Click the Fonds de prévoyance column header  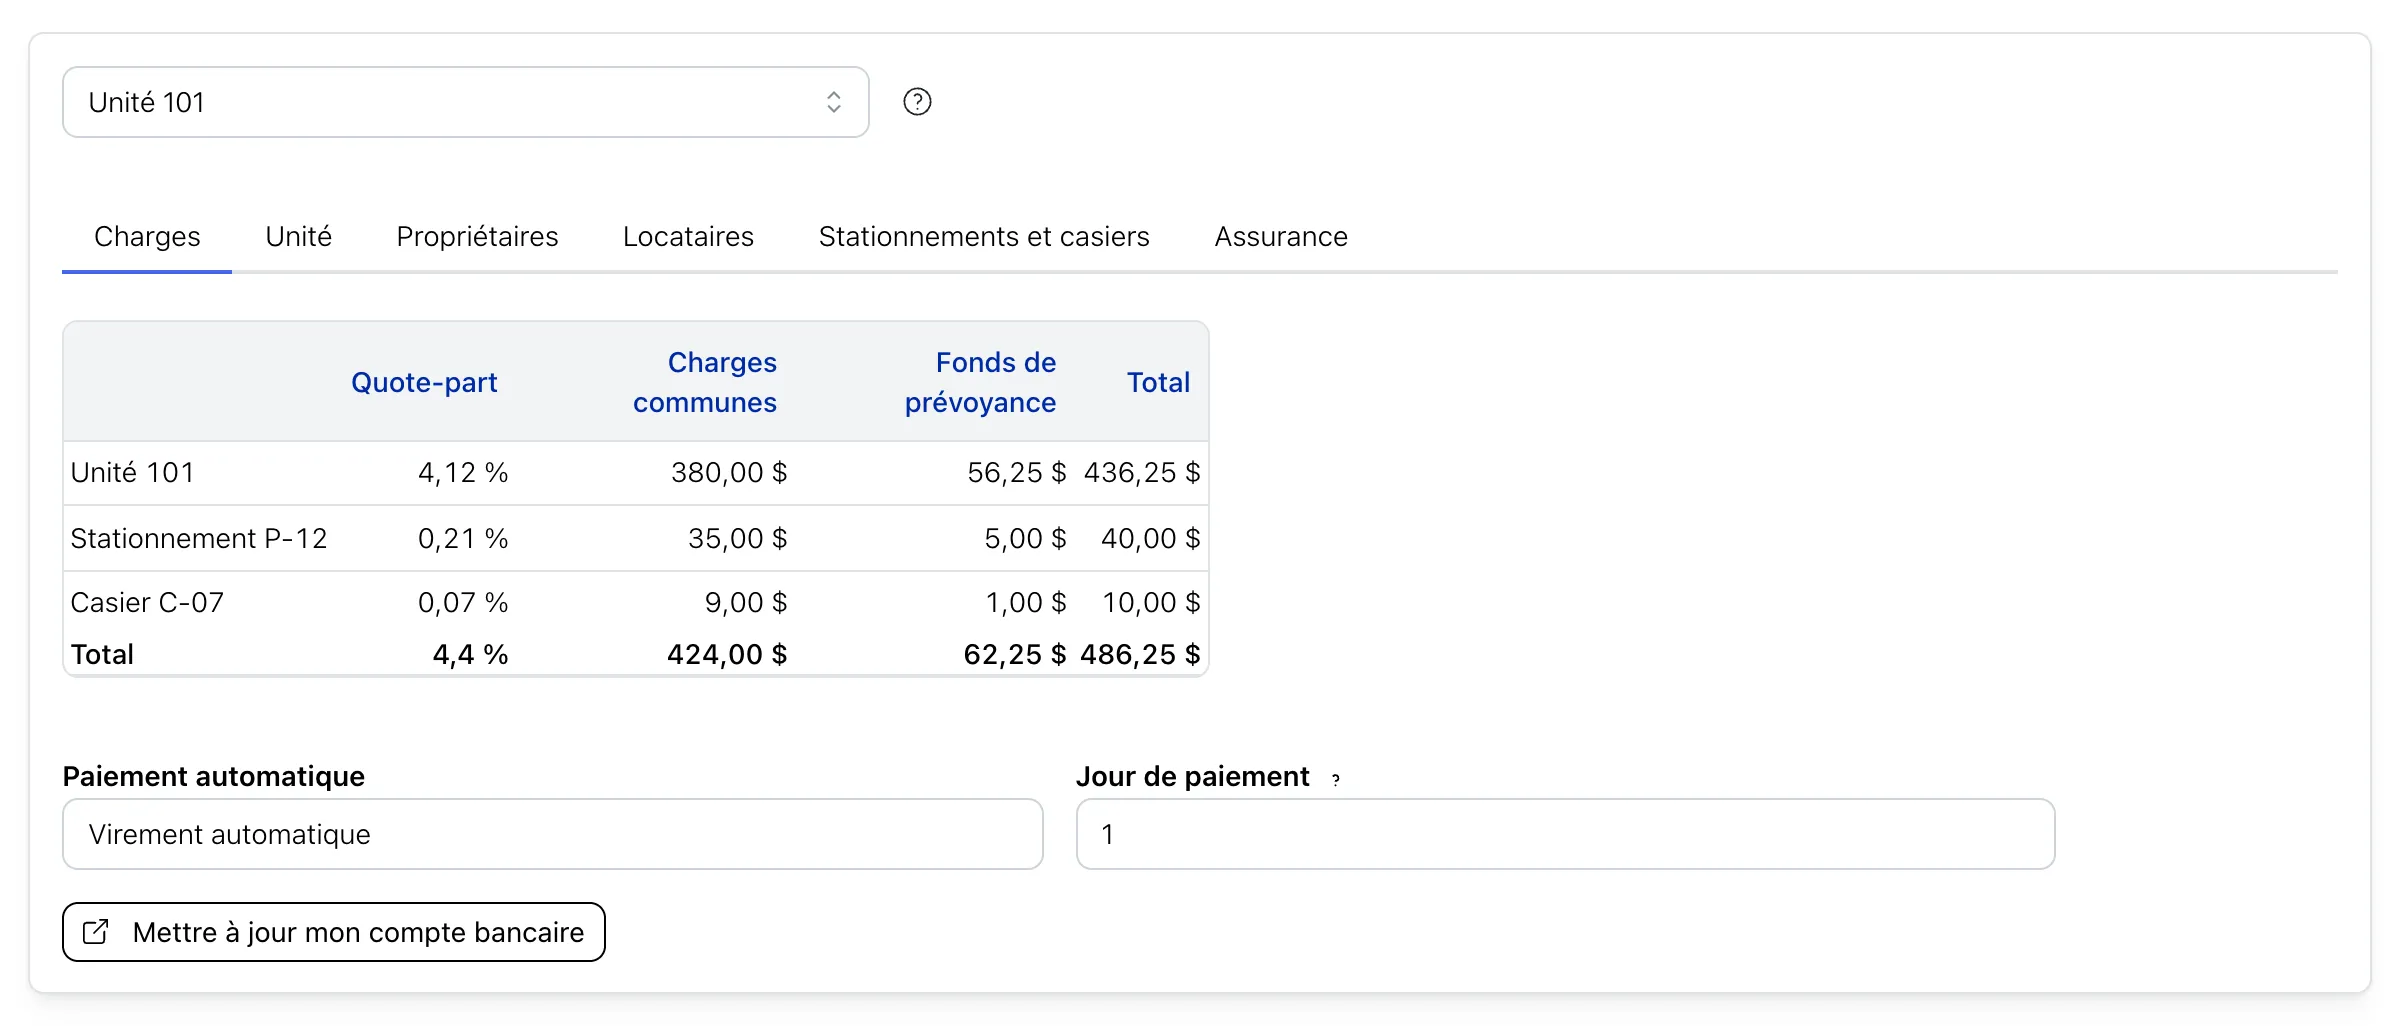[980, 383]
